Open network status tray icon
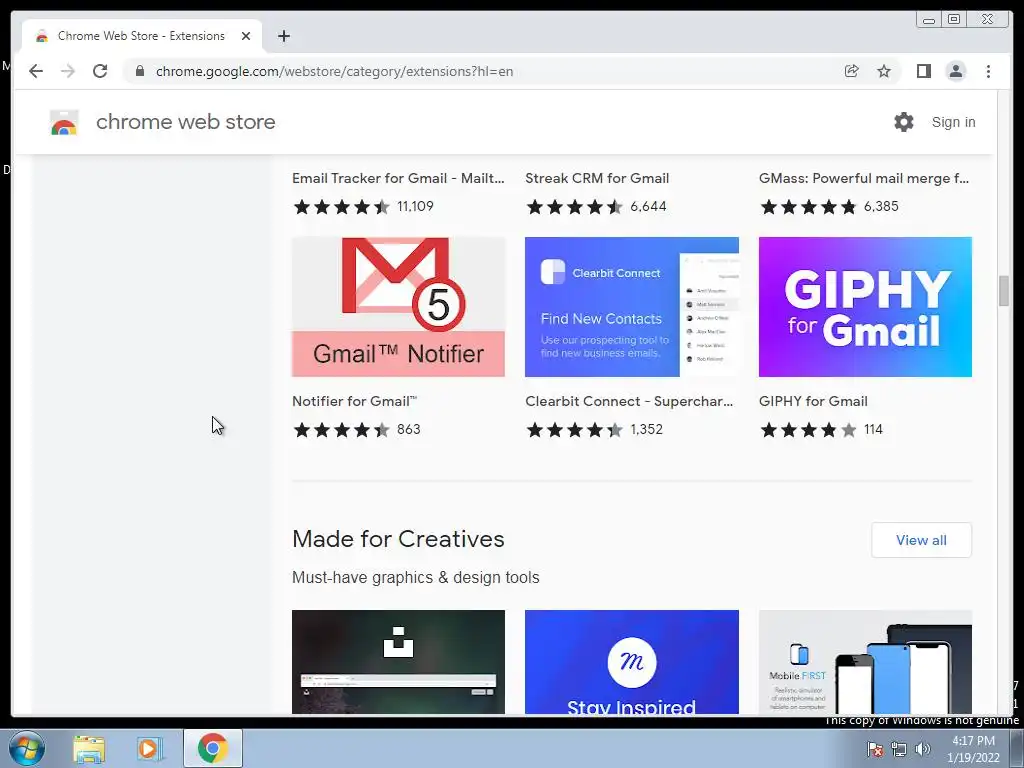The height and width of the screenshot is (768, 1024). [899, 749]
